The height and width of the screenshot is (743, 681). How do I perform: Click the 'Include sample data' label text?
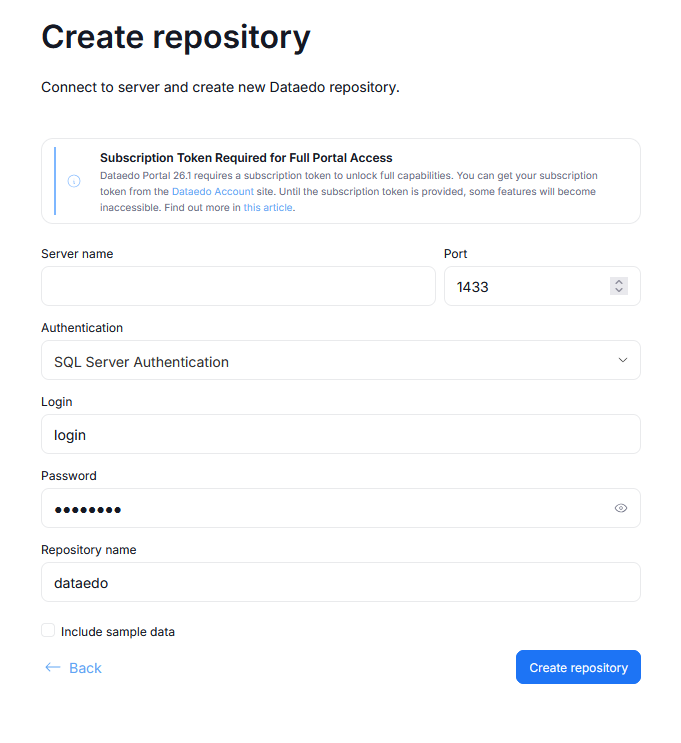click(x=118, y=632)
